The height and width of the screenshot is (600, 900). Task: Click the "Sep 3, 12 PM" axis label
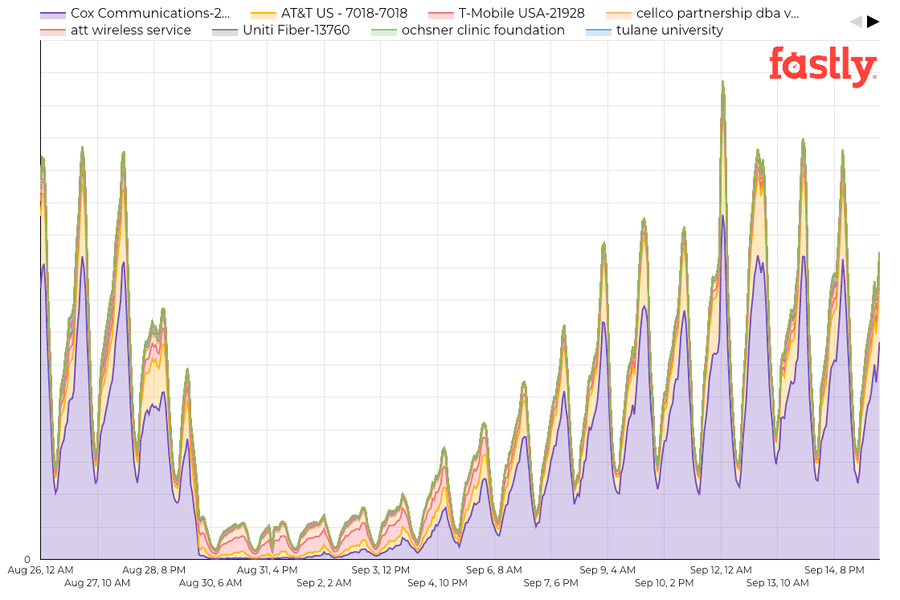pyautogui.click(x=381, y=570)
